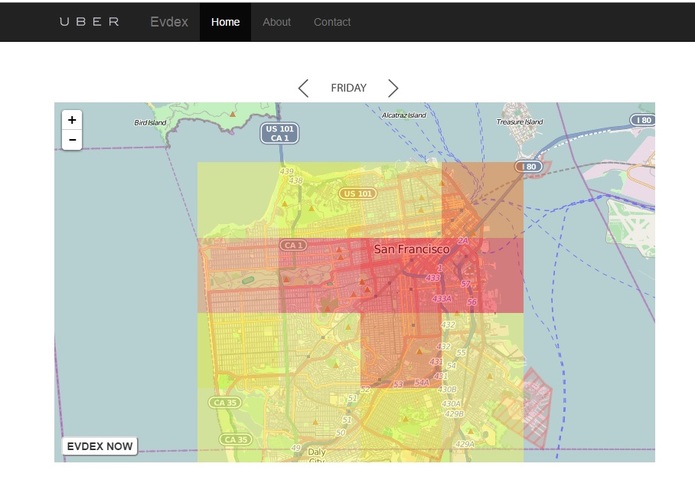695x494 pixels.
Task: Click the Treasure Island label
Action: 519,121
